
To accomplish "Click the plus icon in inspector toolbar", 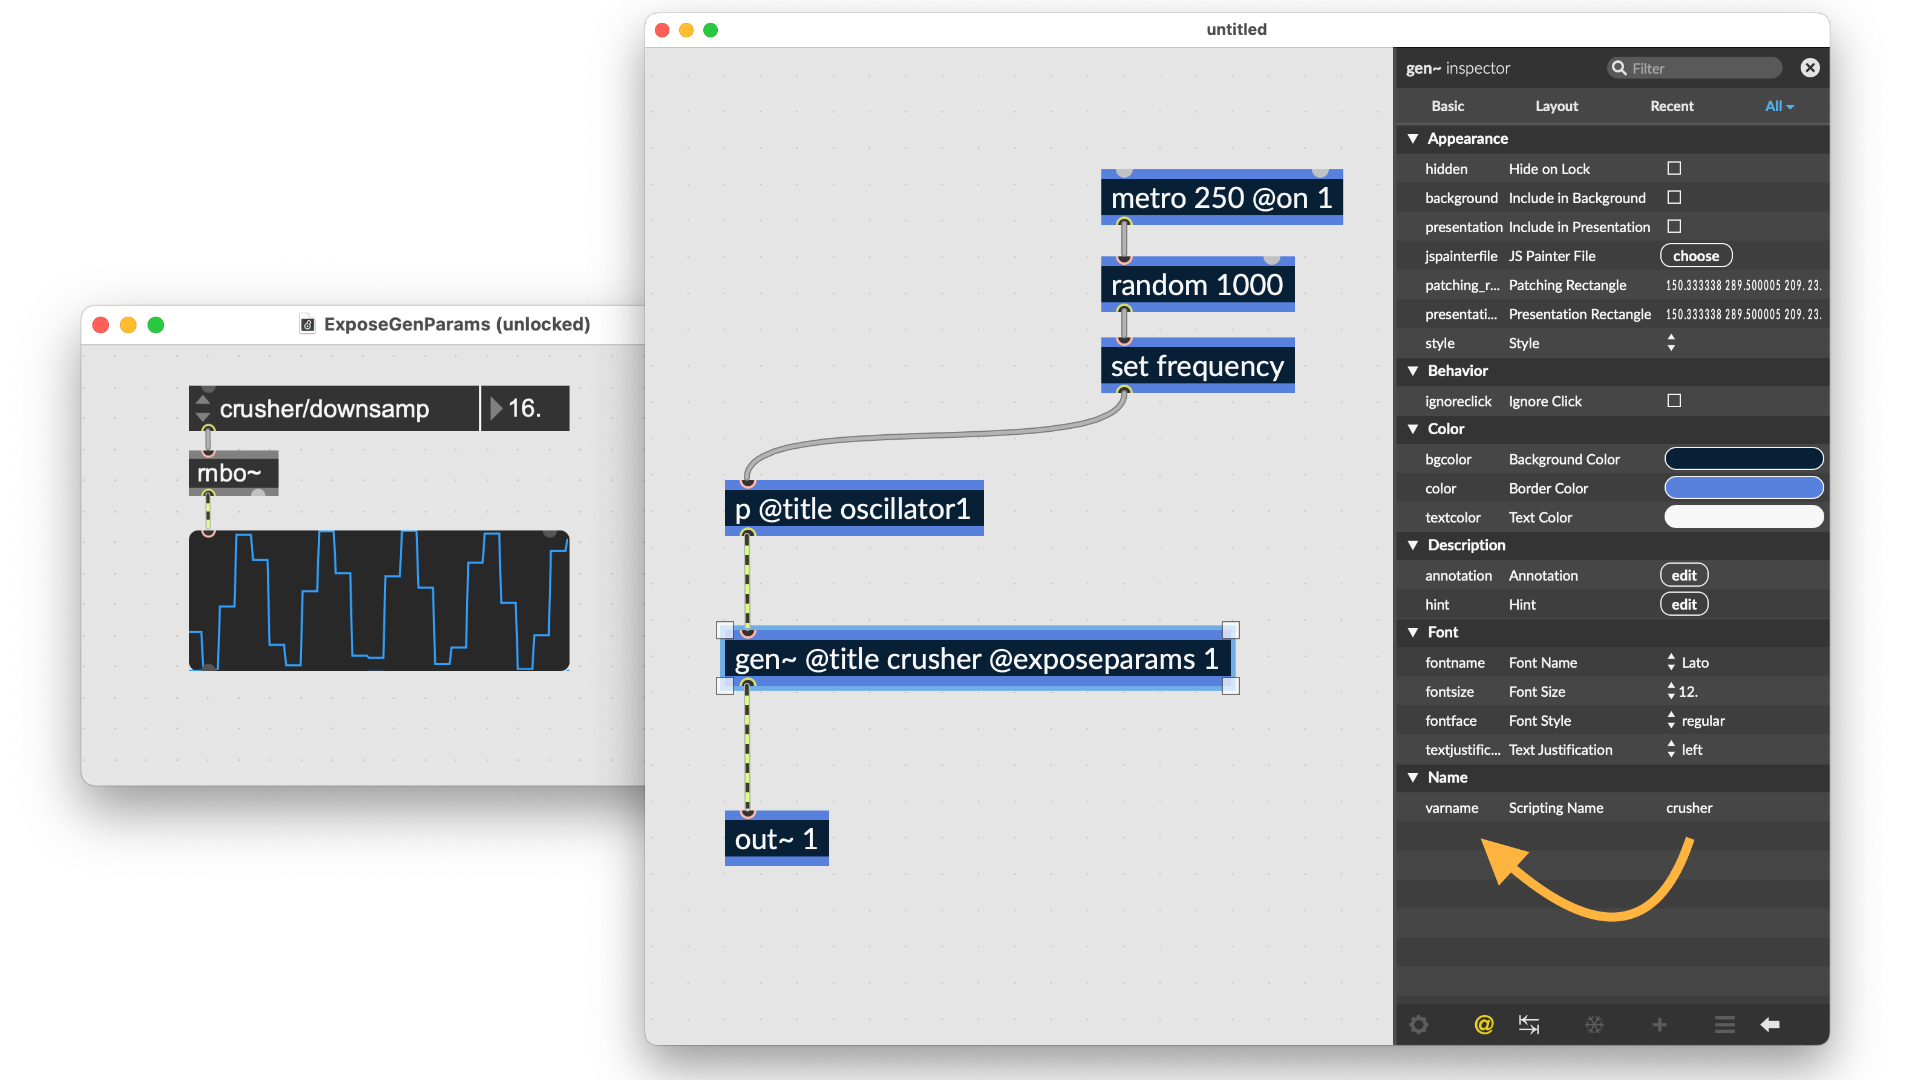I will click(x=1659, y=1024).
